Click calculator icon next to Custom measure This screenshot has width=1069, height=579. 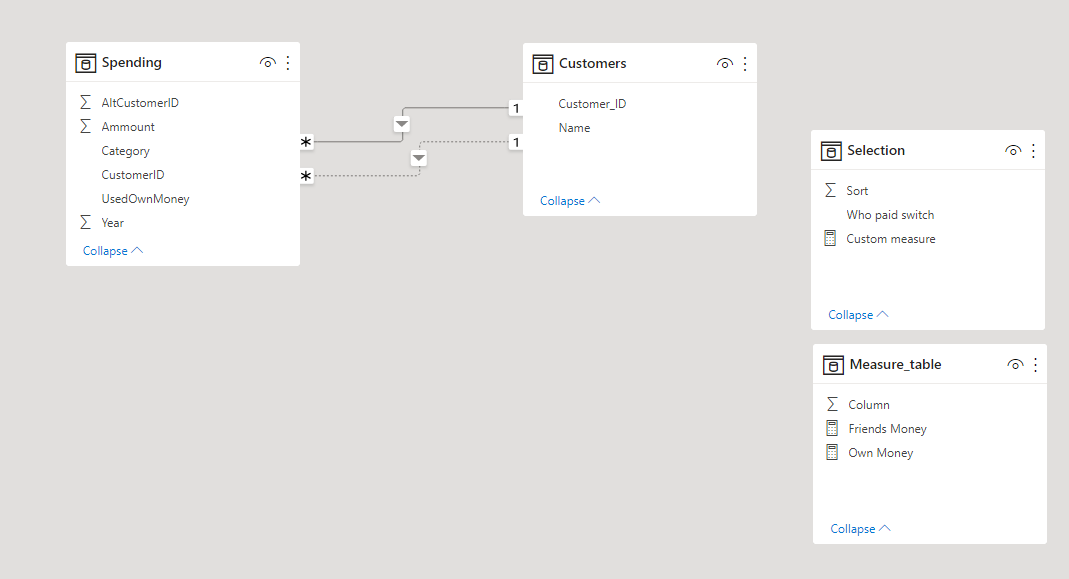point(830,239)
